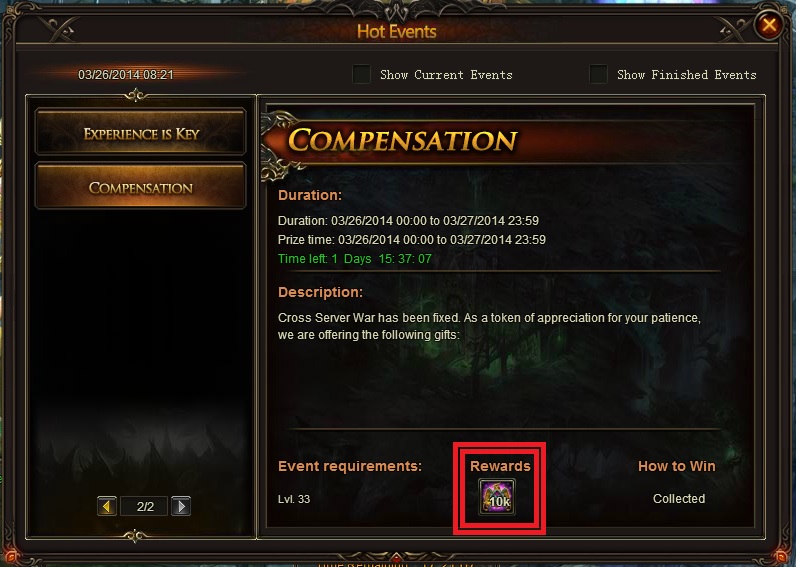The height and width of the screenshot is (567, 796).
Task: Enable the Show Current Events checkbox
Action: pyautogui.click(x=361, y=75)
